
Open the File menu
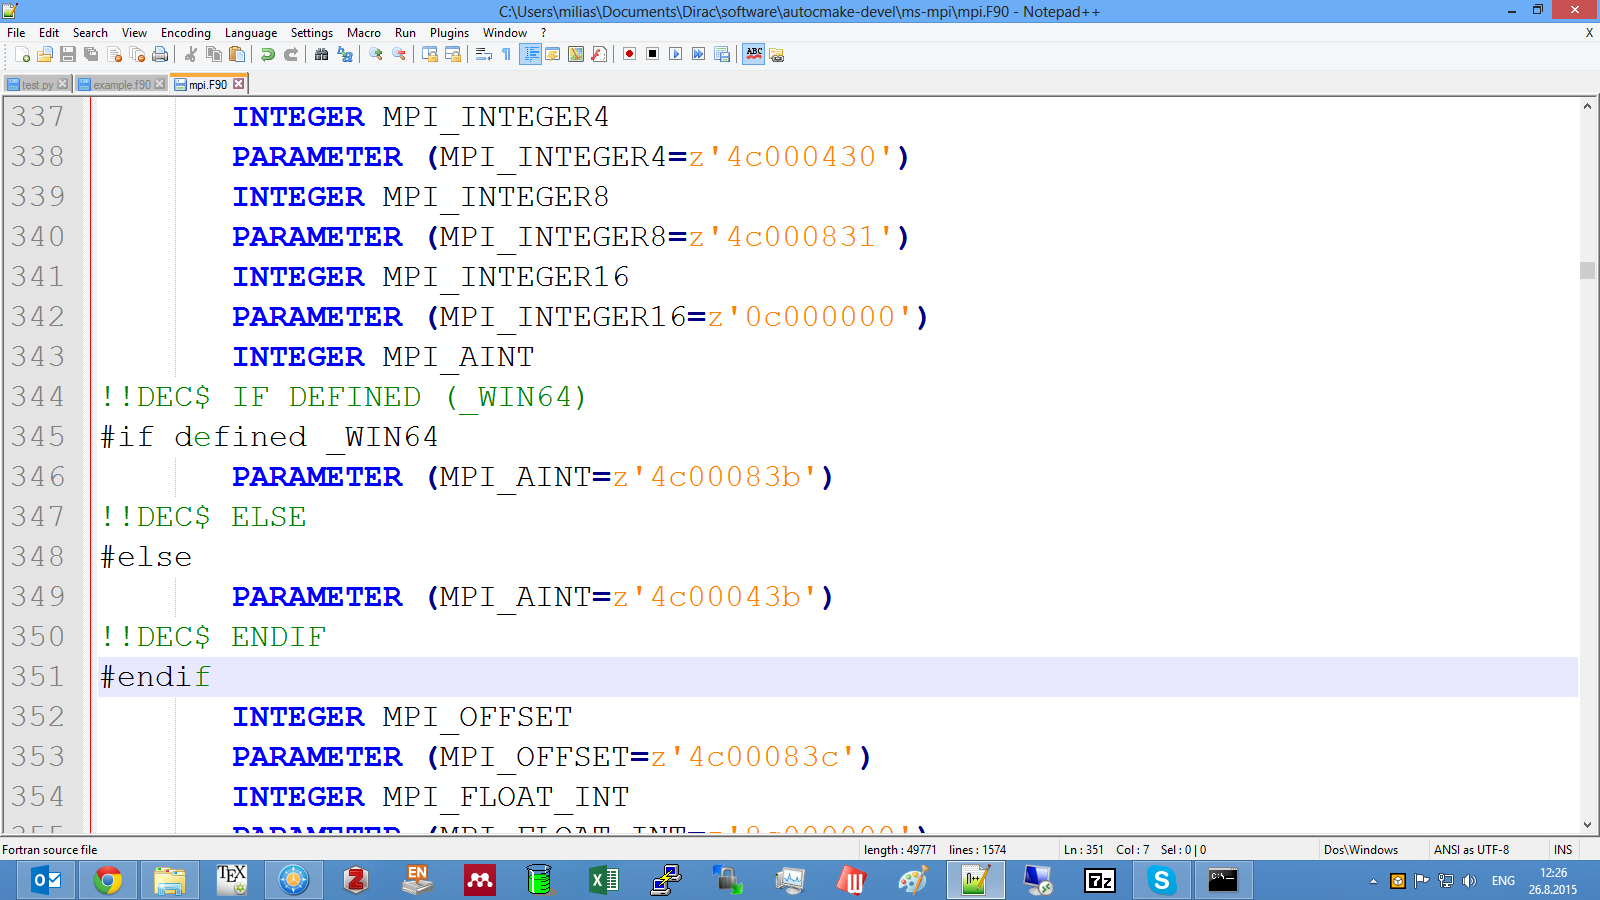(16, 33)
